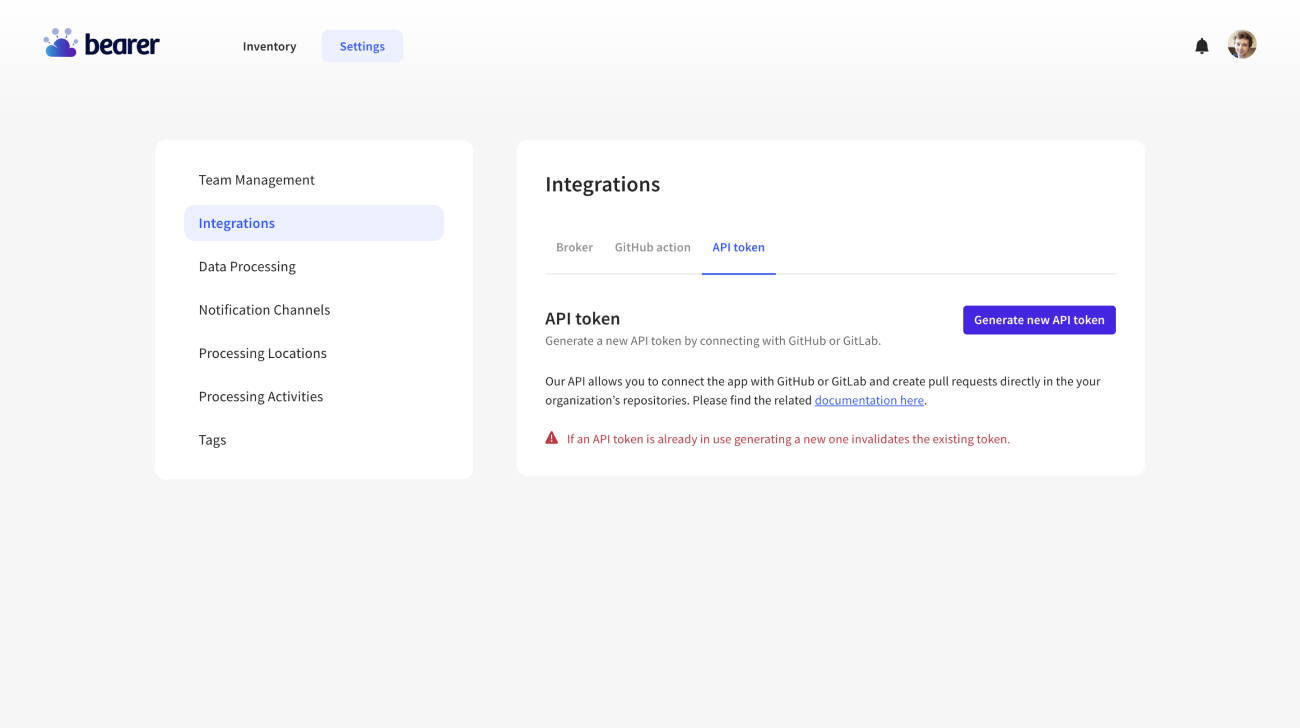Switch to the GitHub action tab

click(652, 247)
